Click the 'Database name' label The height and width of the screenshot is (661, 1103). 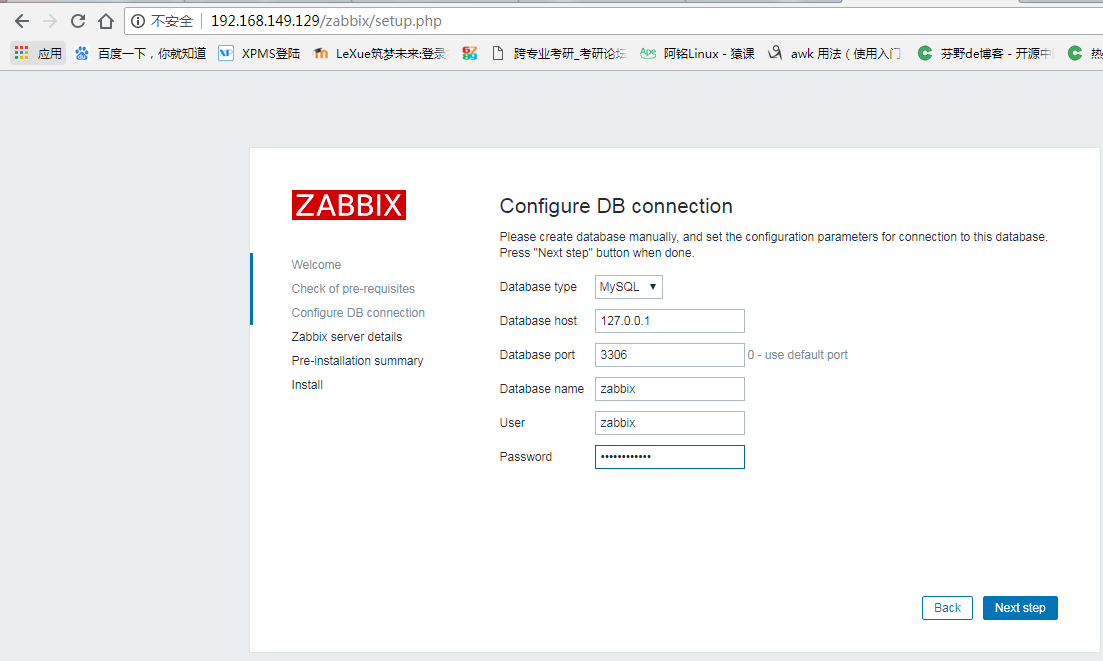point(542,389)
